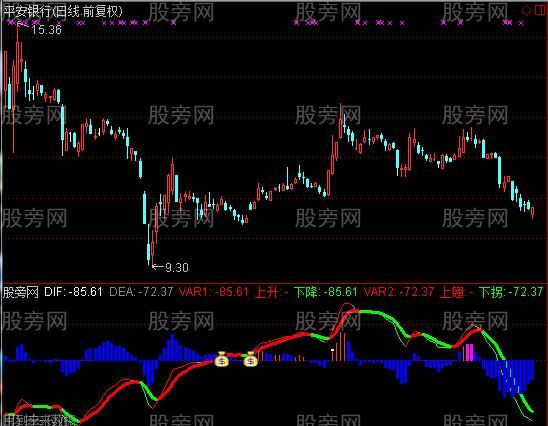Click the left money bag signal icon
The height and width of the screenshot is (426, 548).
(x=222, y=359)
